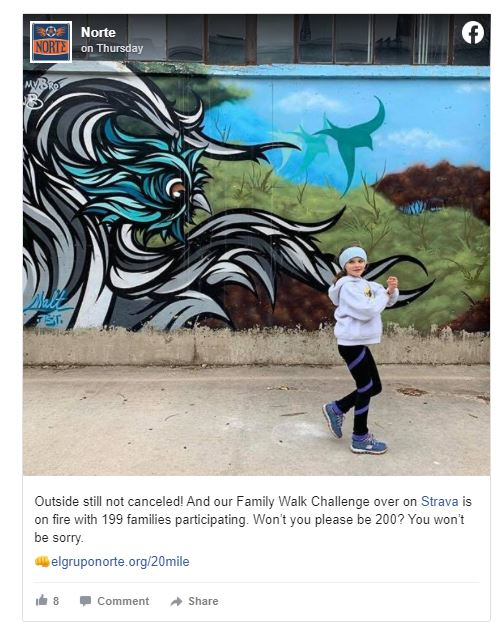
Task: Follow the Strava link in caption
Action: [x=440, y=501]
